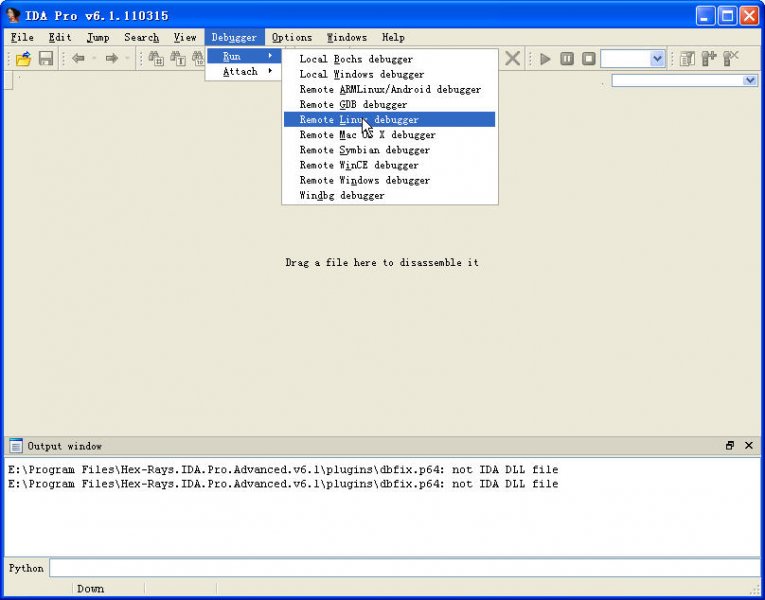765x600 pixels.
Task: Click the first binoculars search icon
Action: click(x=156, y=59)
